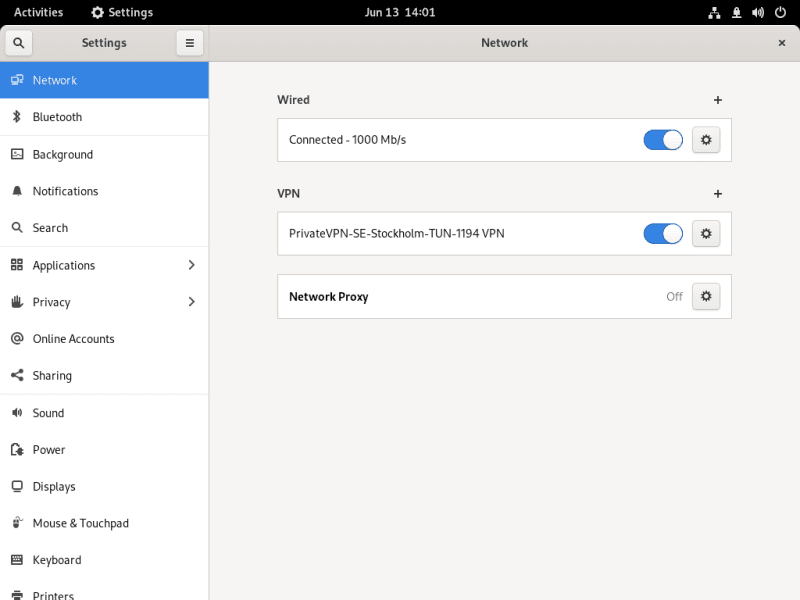Open Background settings panel
This screenshot has width=800, height=600.
pos(104,154)
